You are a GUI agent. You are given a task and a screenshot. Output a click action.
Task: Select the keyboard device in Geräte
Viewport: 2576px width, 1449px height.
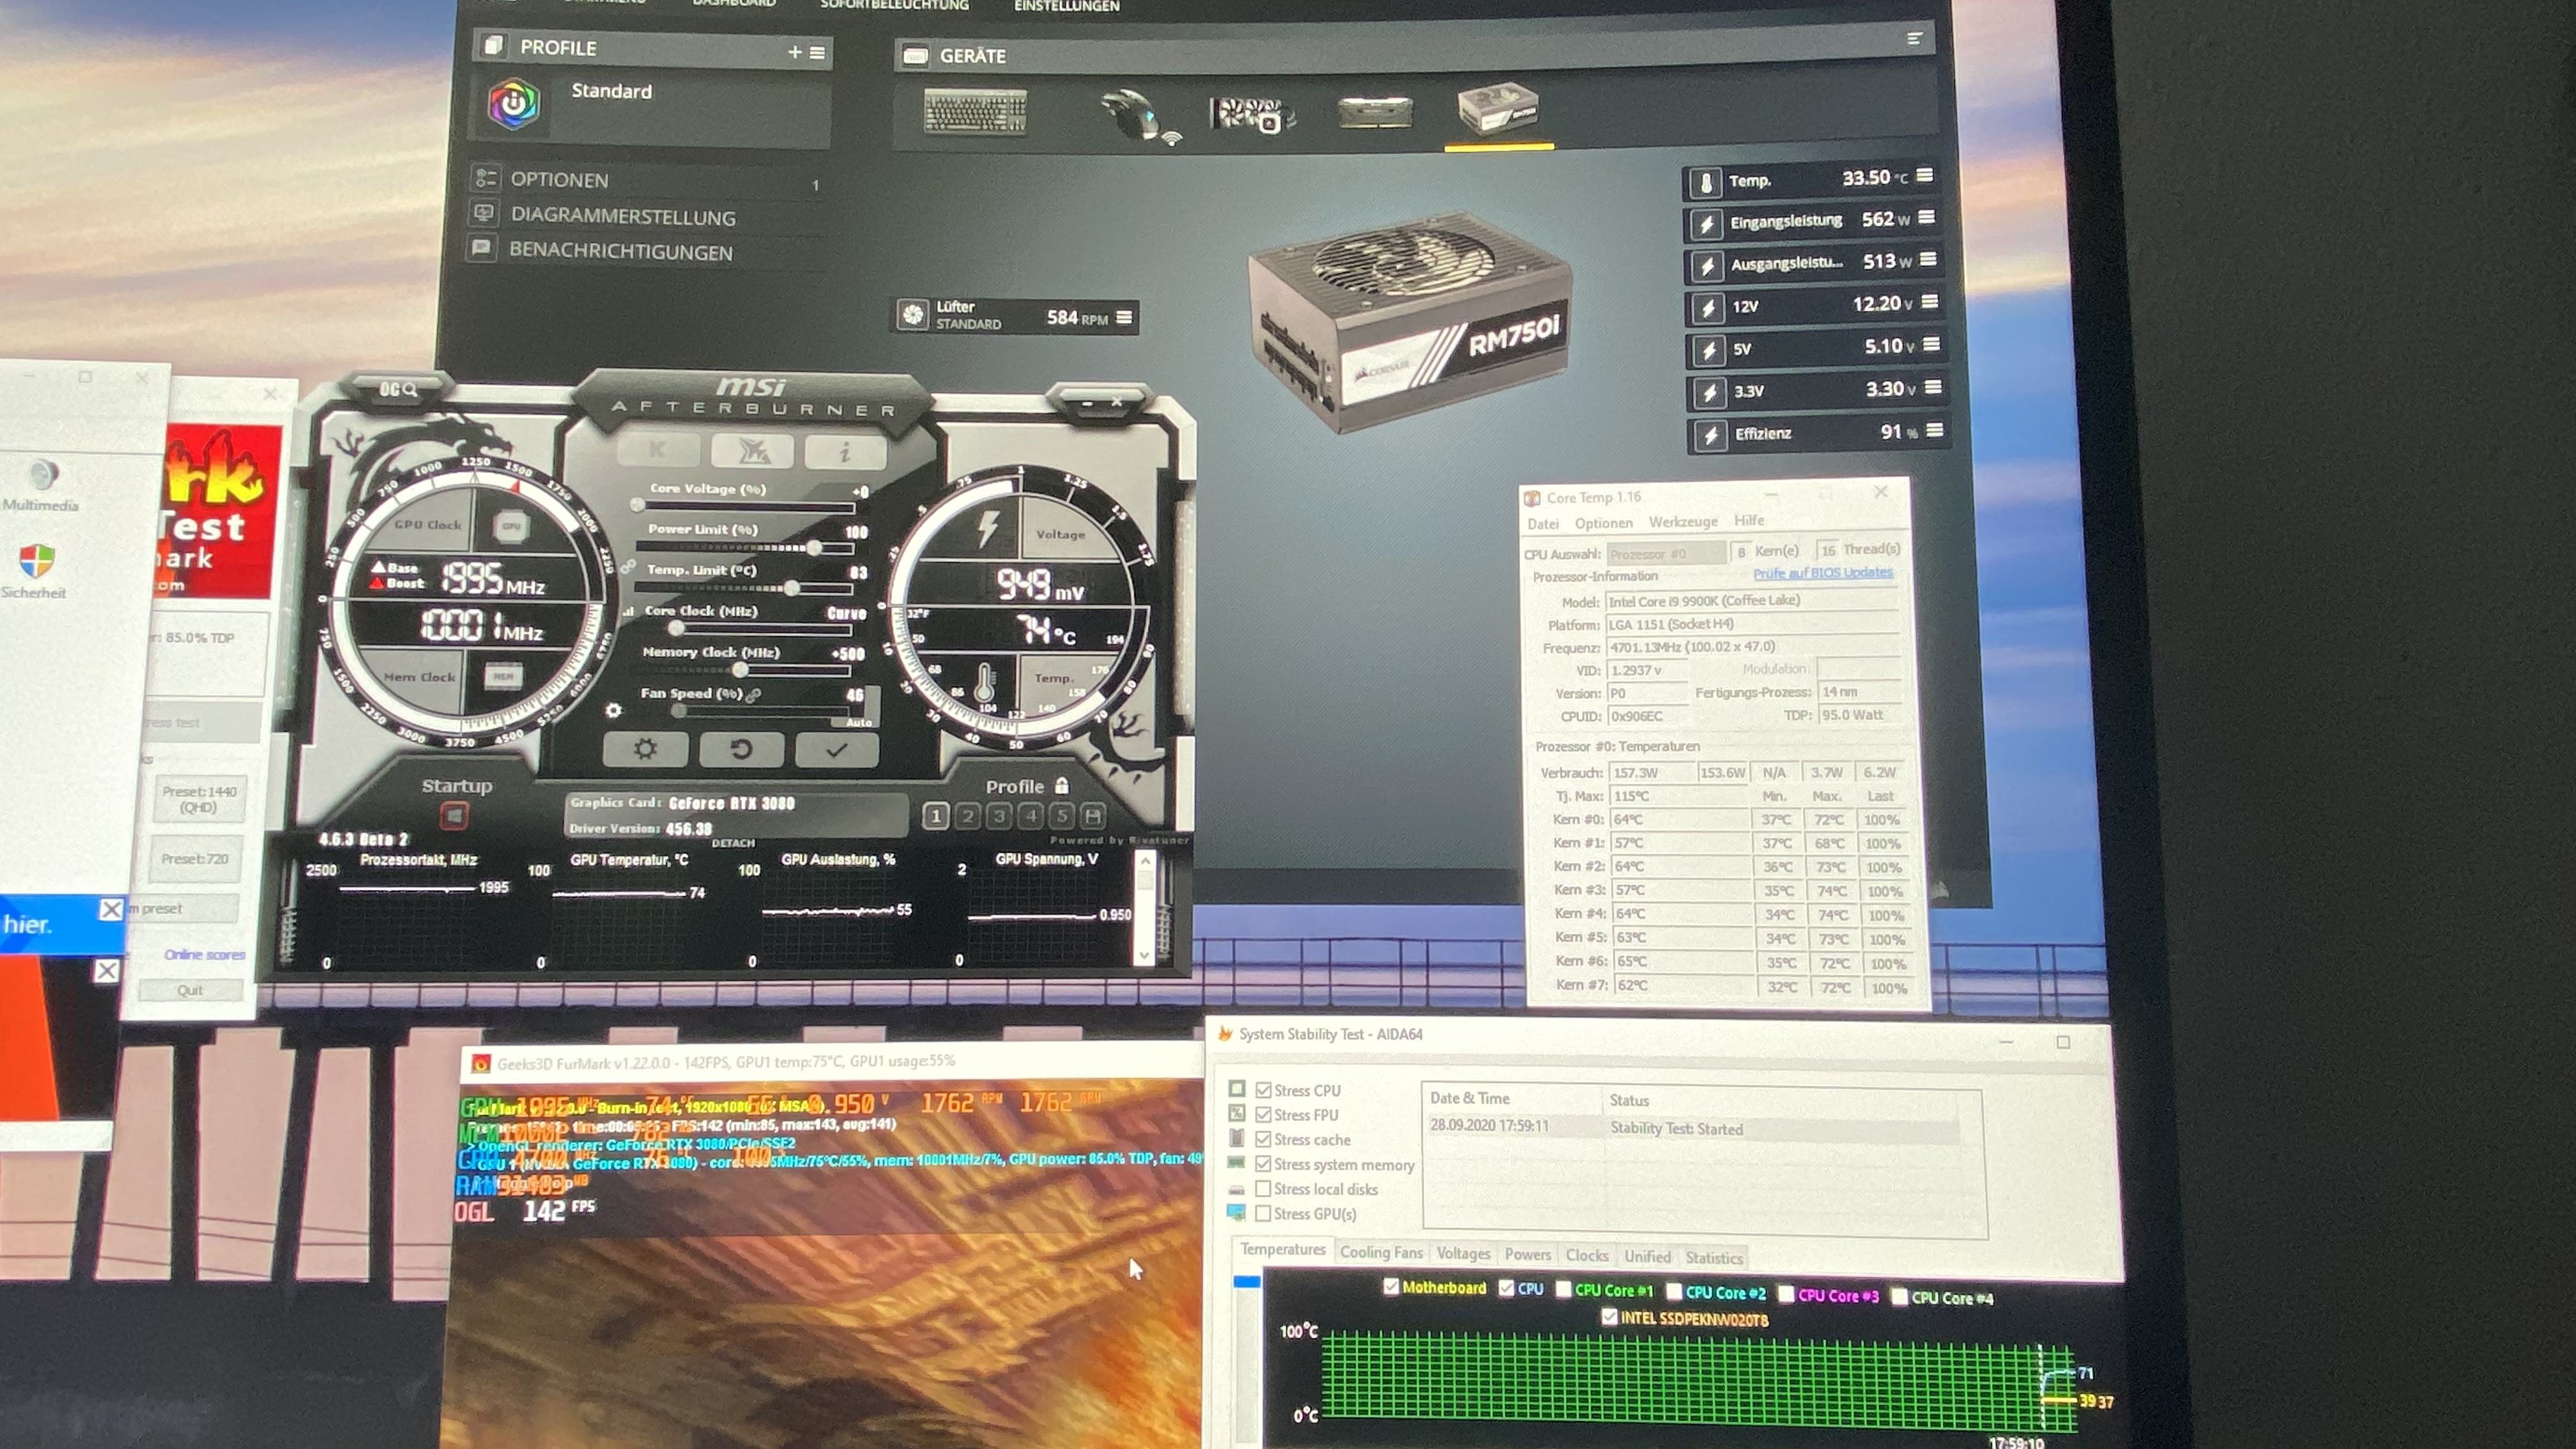click(975, 111)
